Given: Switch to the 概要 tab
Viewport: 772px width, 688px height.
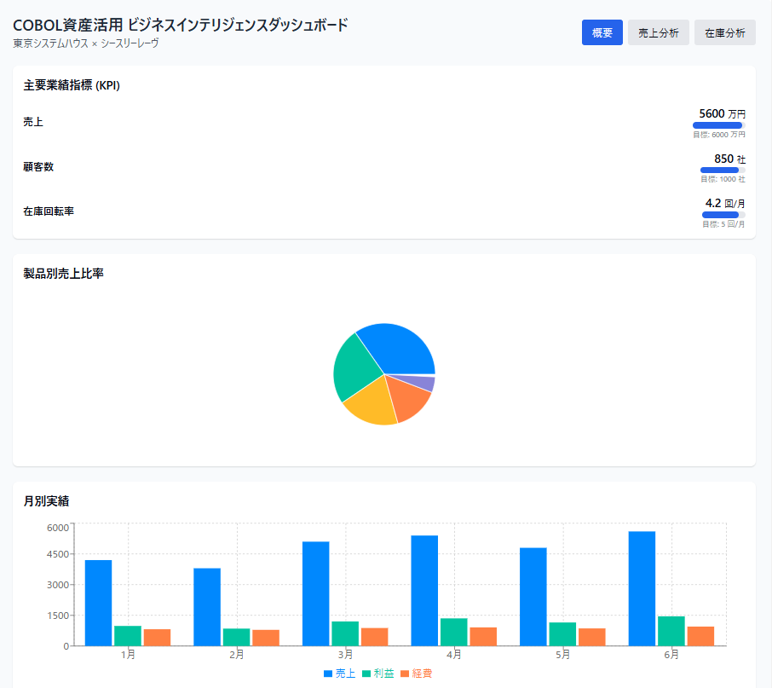Looking at the screenshot, I should point(602,33).
